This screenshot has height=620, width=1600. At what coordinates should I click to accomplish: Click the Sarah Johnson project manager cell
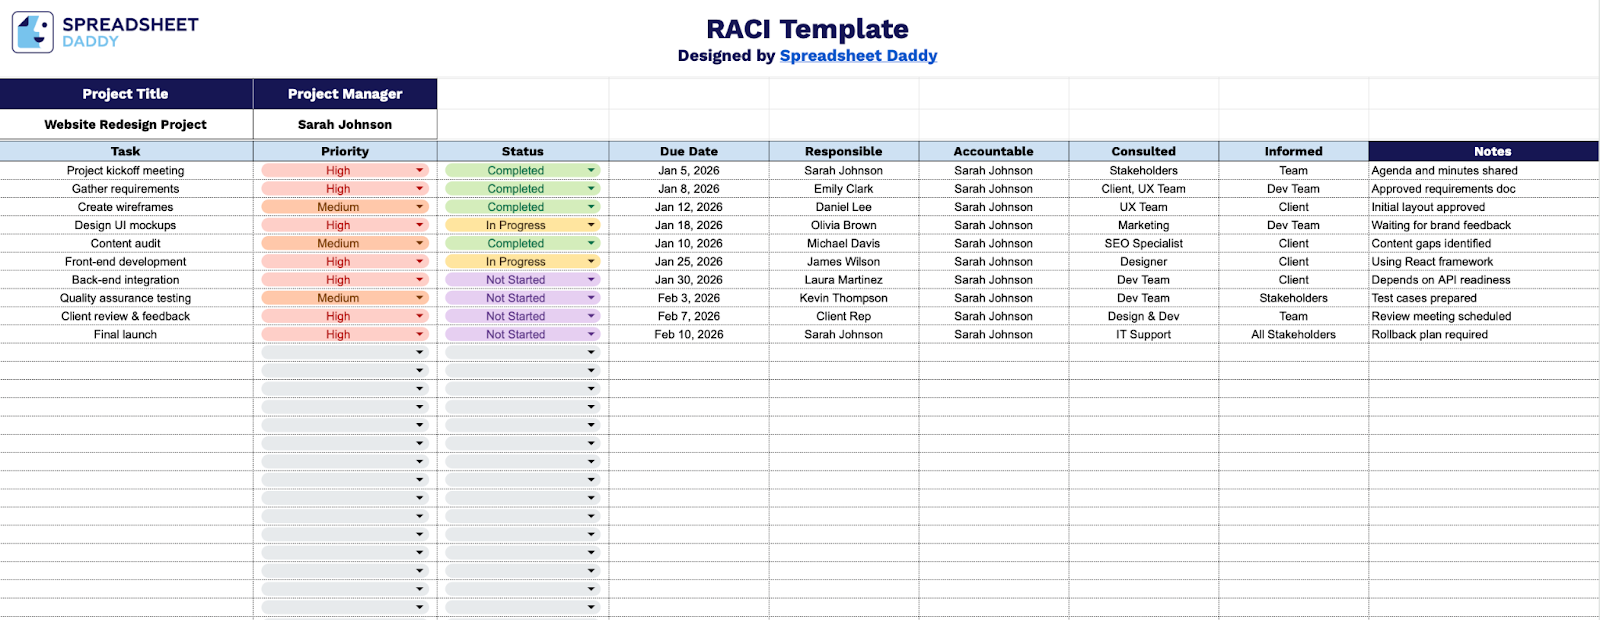[x=345, y=125]
